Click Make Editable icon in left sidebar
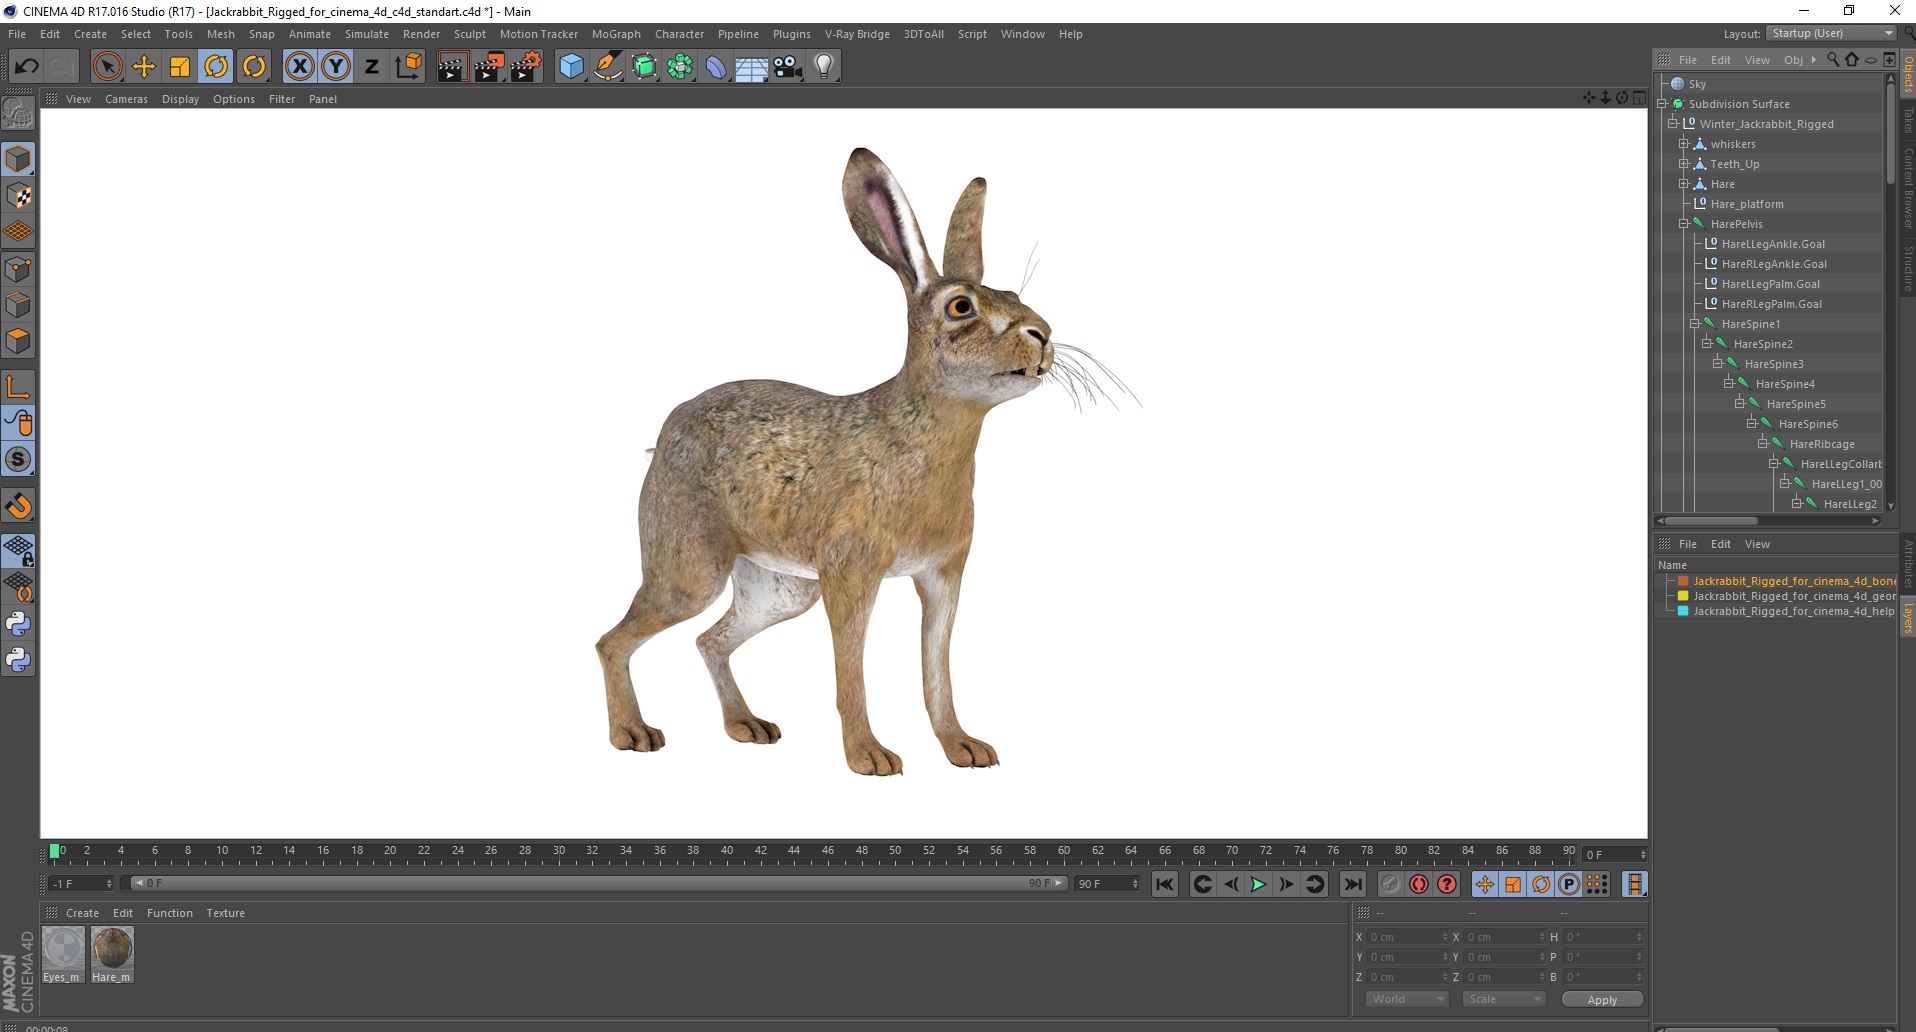 (x=18, y=114)
